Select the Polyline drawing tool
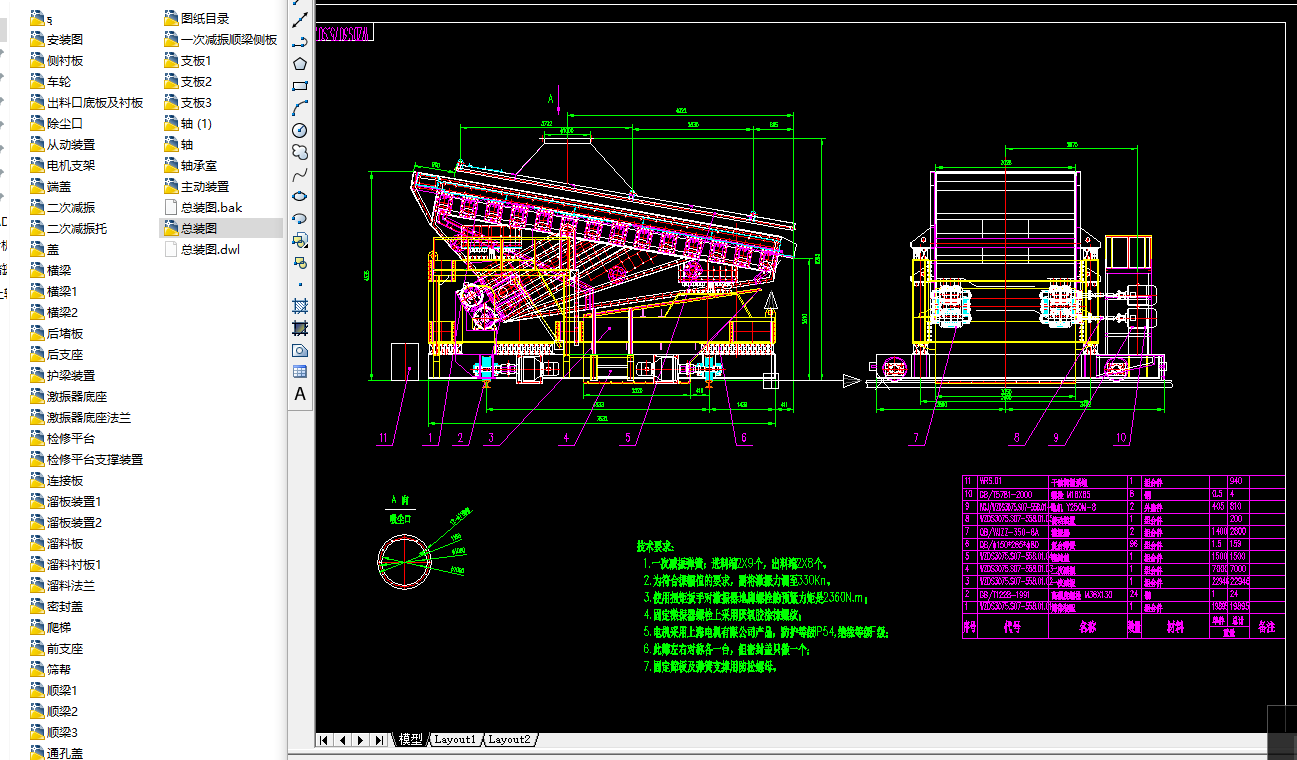1297x760 pixels. (299, 41)
